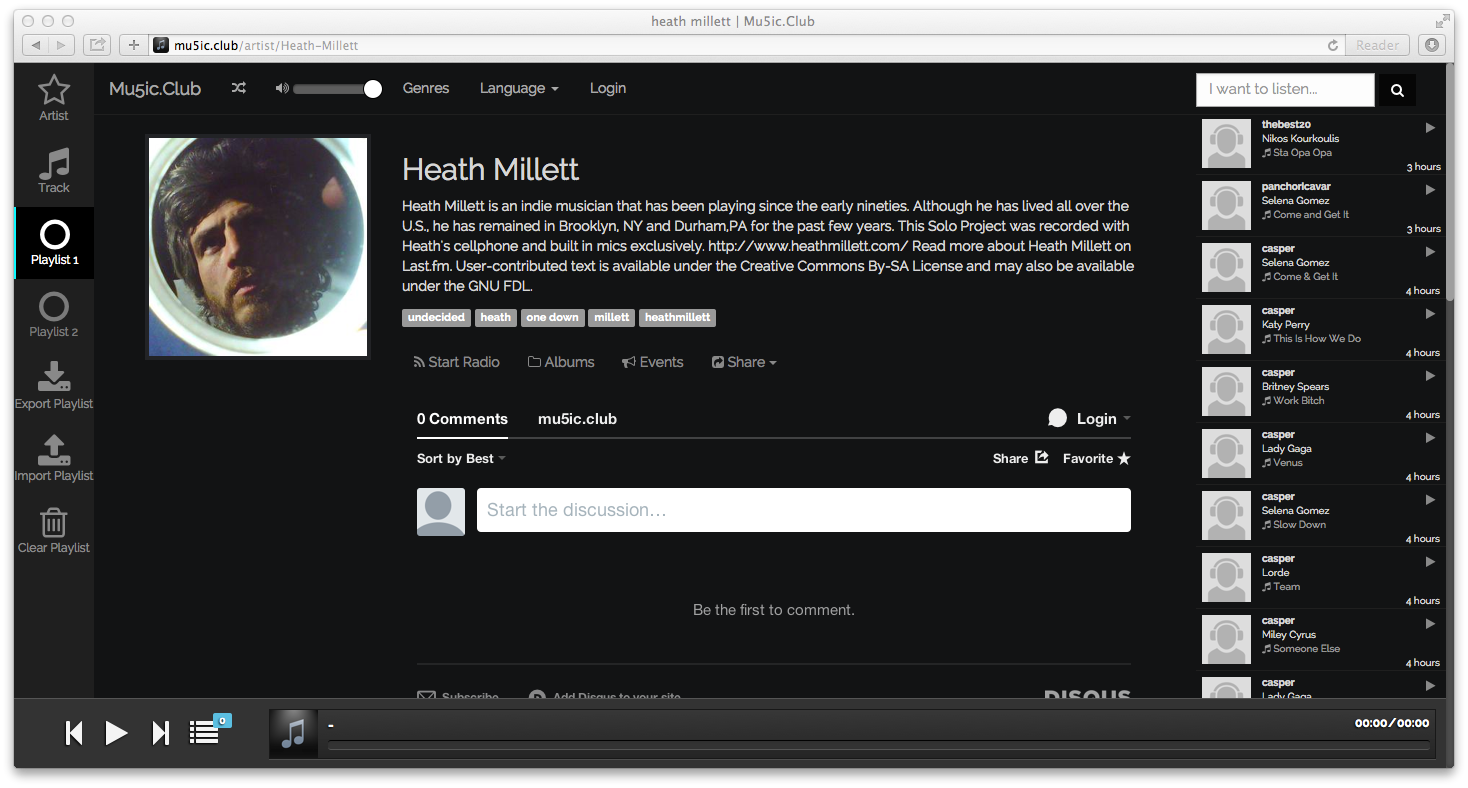Adjust the volume slider knob
This screenshot has width=1468, height=788.
point(373,89)
